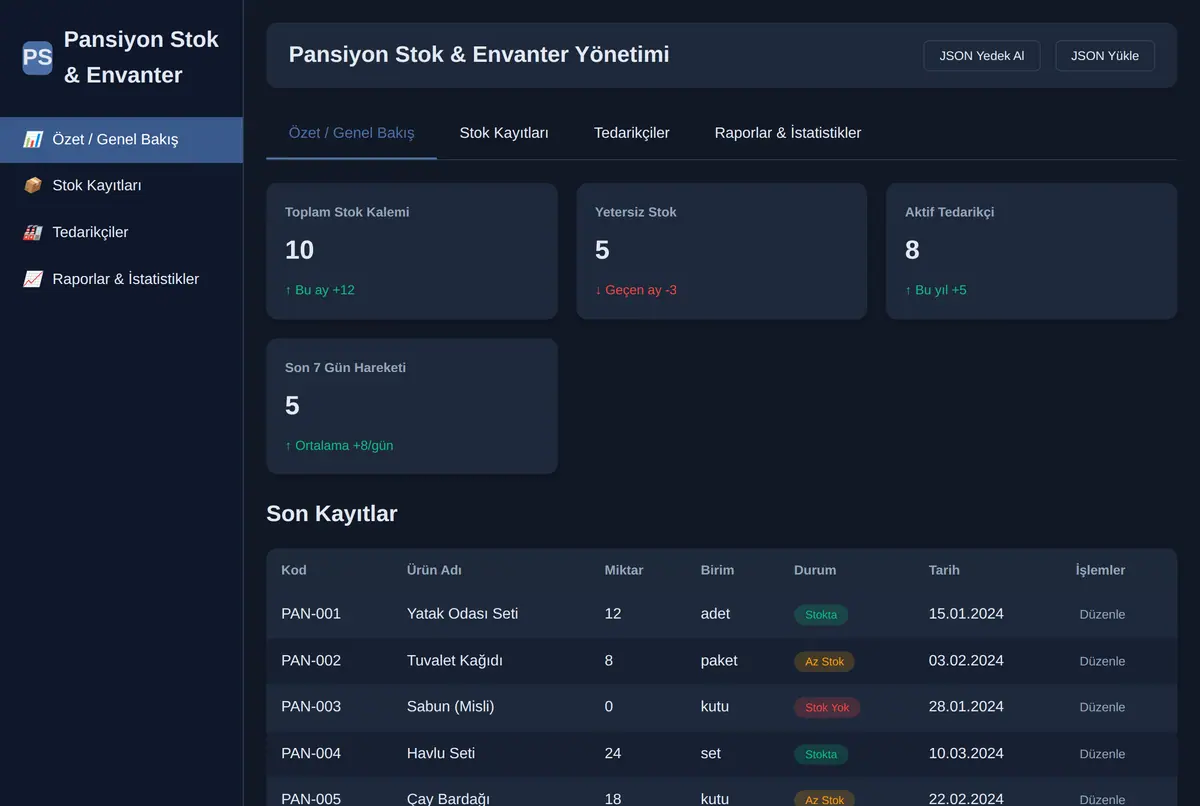This screenshot has height=806, width=1200.
Task: Click the PAN-002 code cell
Action: (x=311, y=661)
